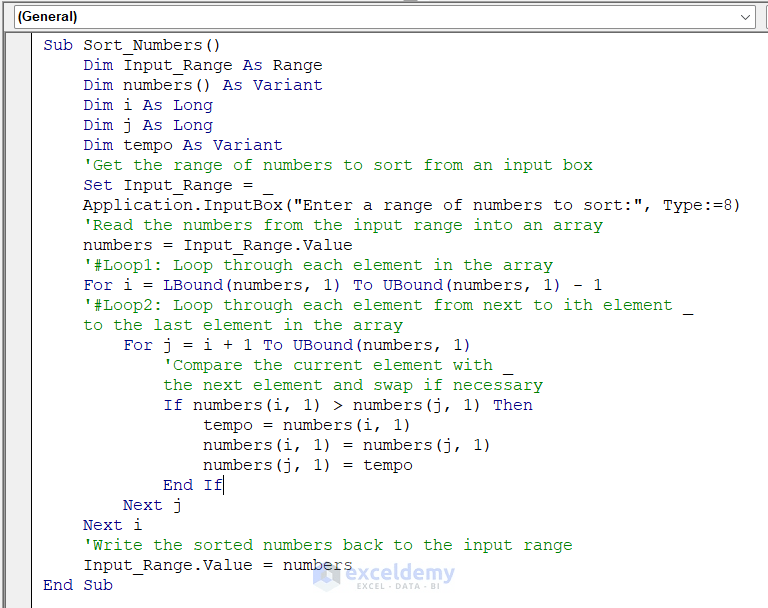Click the comment 'Read the numbers from the input range'
The width and height of the screenshot is (768, 608).
343,225
